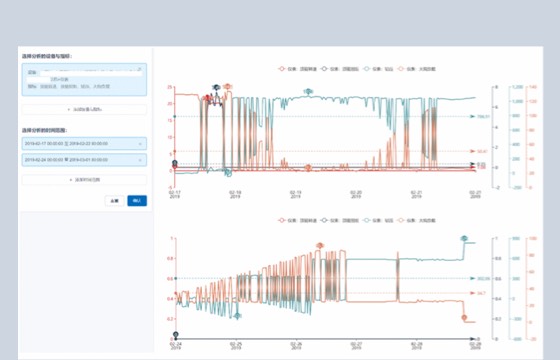The image size is (560, 360).
Task: Click the add time range button
Action: 84,180
